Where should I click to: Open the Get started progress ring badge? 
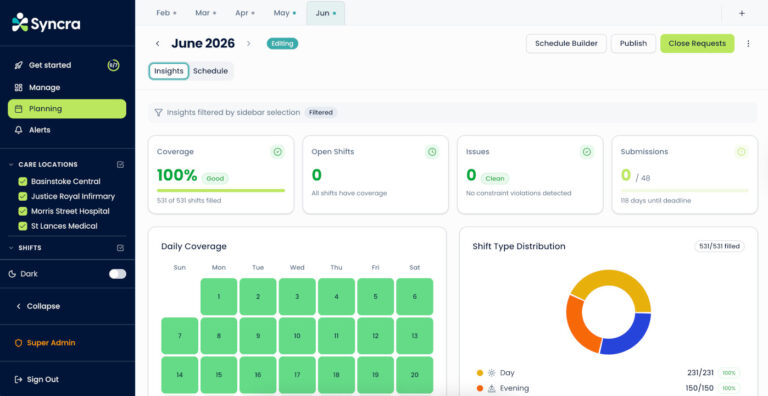tap(113, 65)
